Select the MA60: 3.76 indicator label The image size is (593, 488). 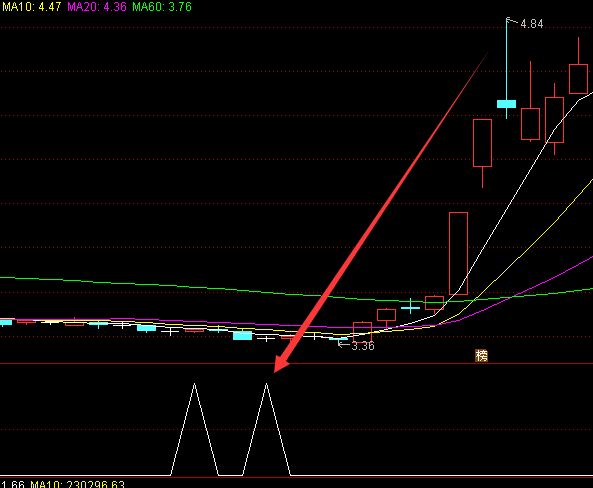[162, 6]
